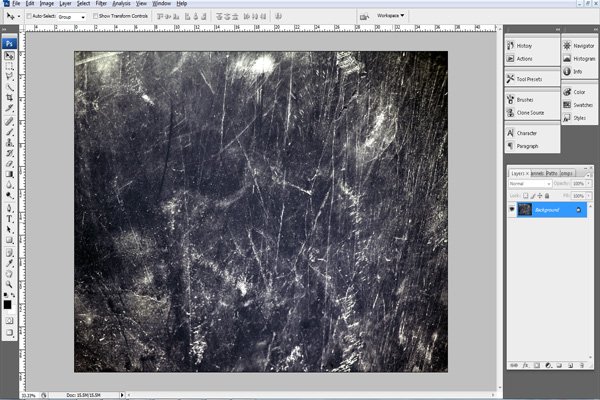Screen dimensions: 600x400
Task: Hide the Background layer eye icon
Action: tap(512, 209)
